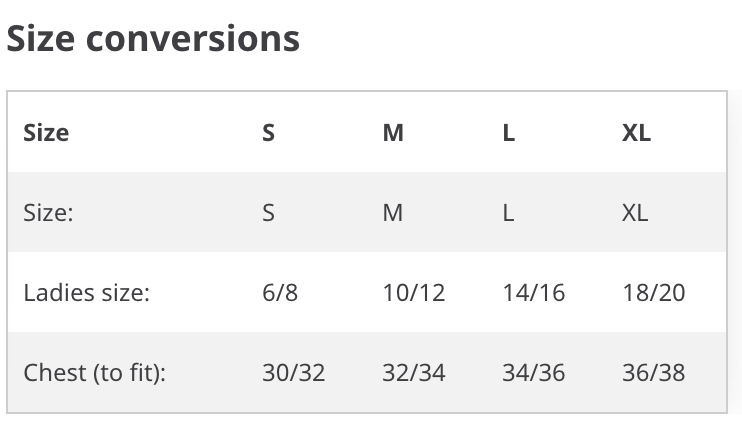Select the 10/12 ladies size cell
The image size is (742, 442).
pos(414,292)
